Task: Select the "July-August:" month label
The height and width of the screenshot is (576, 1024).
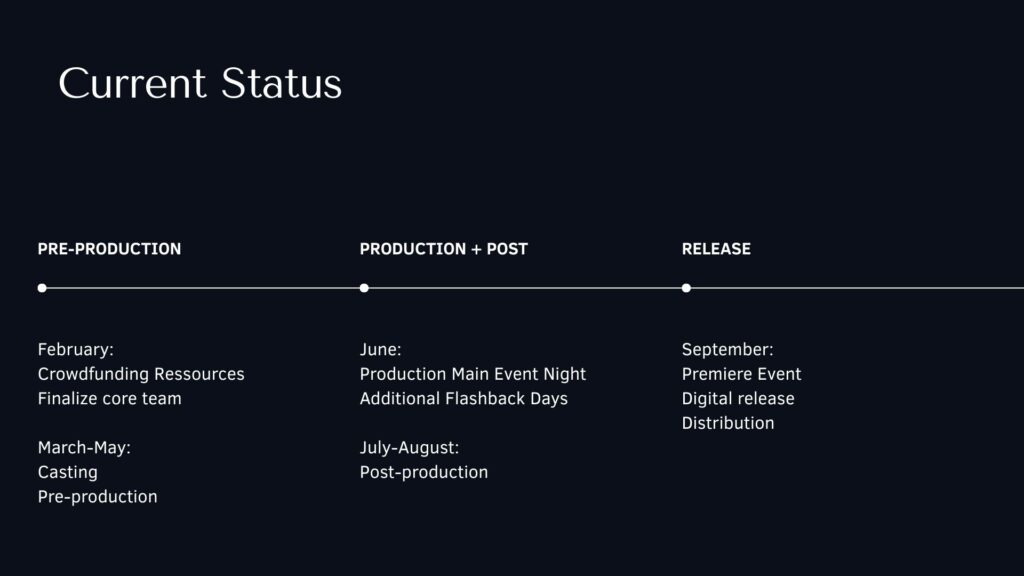Action: (410, 448)
